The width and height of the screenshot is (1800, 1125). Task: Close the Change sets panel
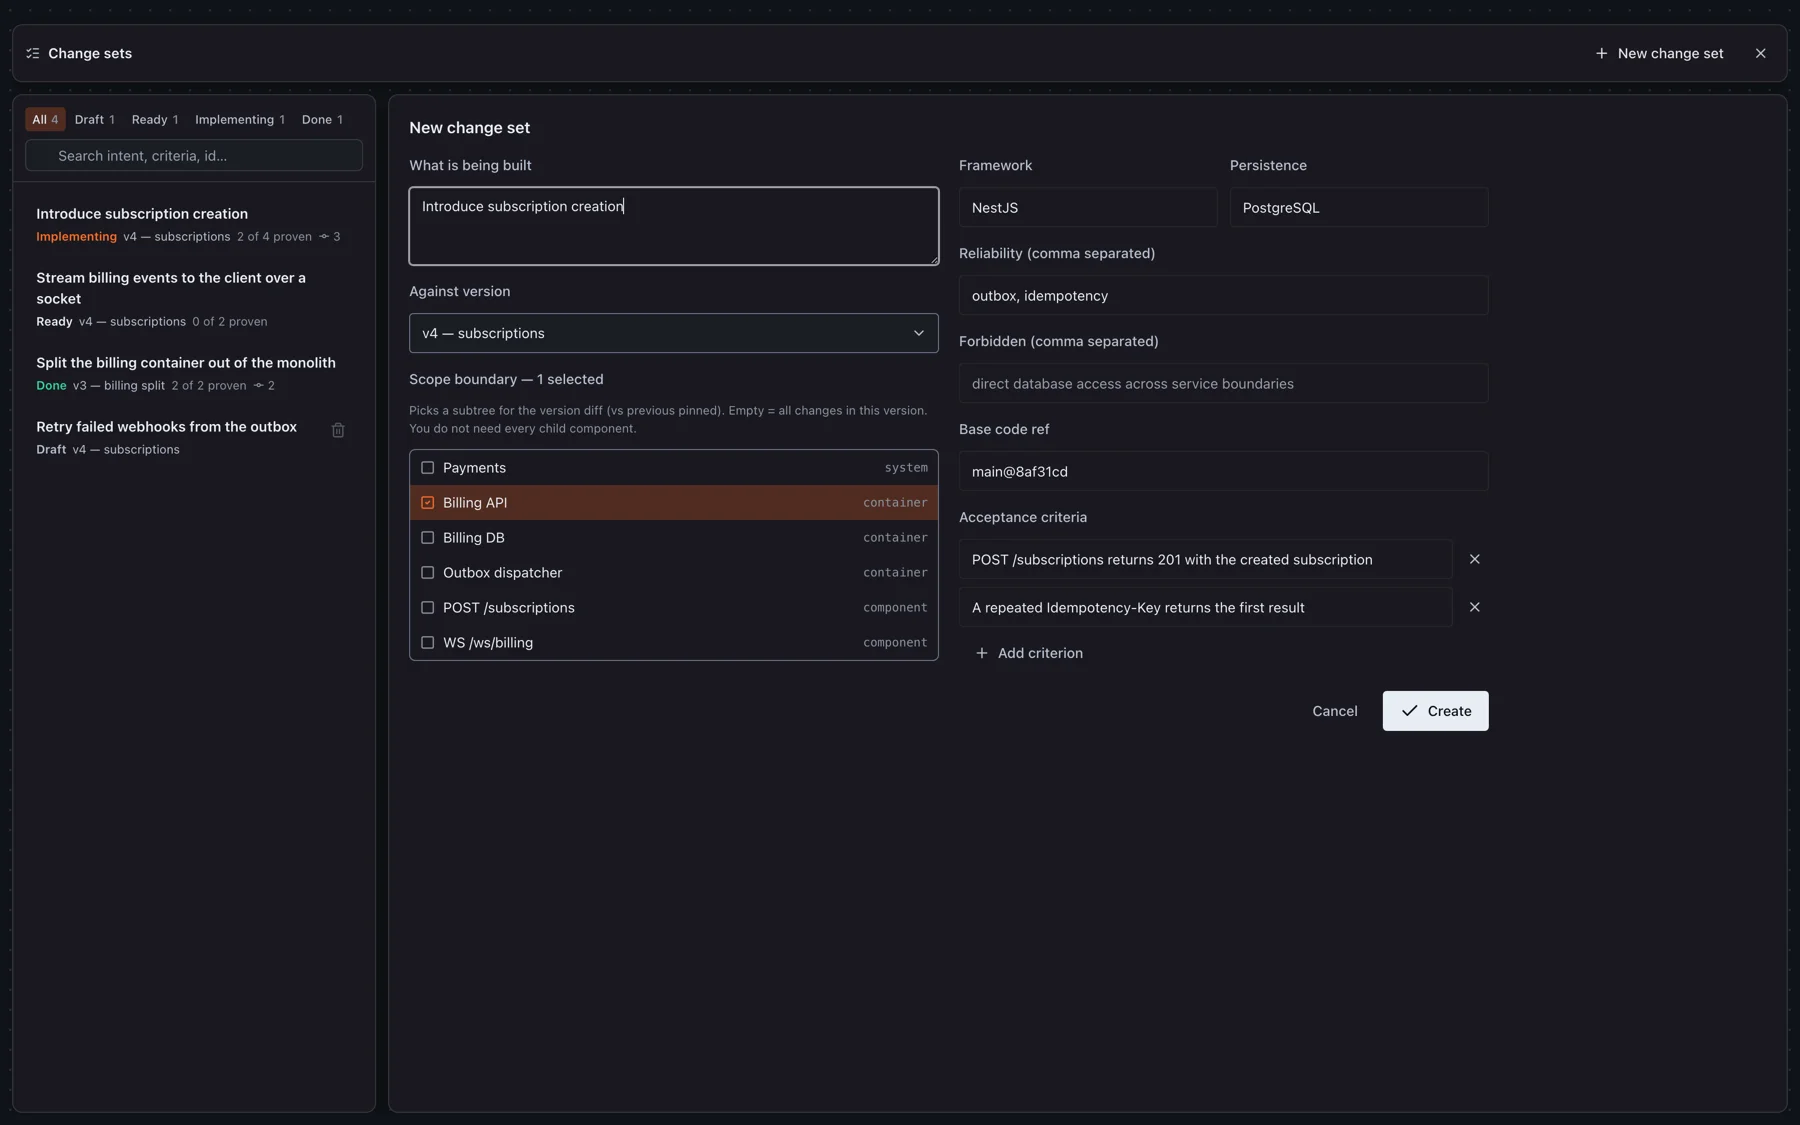point(1760,53)
